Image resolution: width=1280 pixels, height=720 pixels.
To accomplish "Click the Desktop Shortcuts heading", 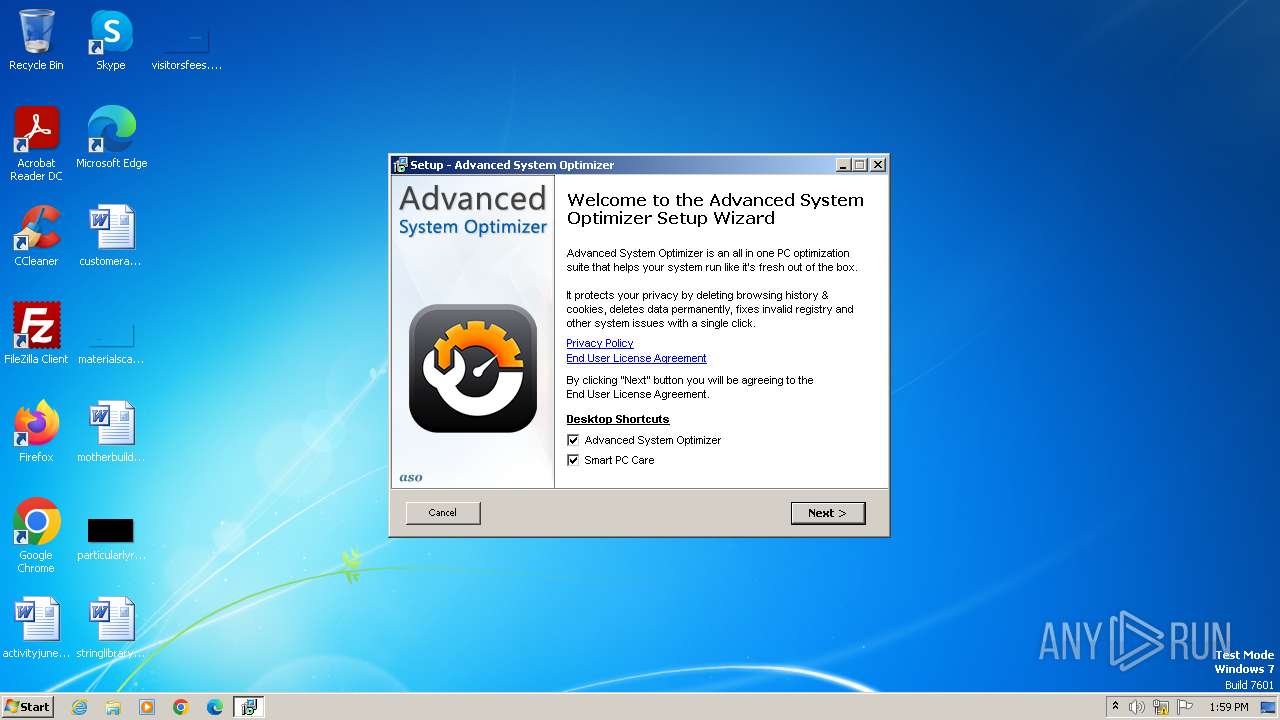I will [618, 419].
